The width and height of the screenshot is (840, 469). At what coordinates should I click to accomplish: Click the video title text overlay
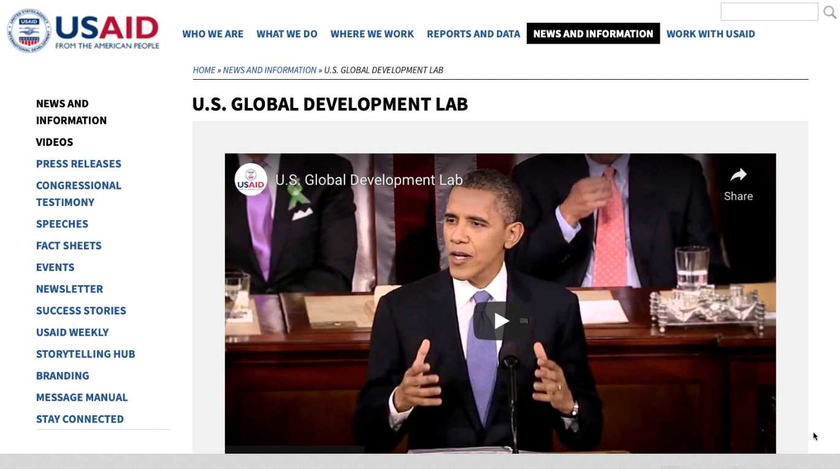(369, 181)
